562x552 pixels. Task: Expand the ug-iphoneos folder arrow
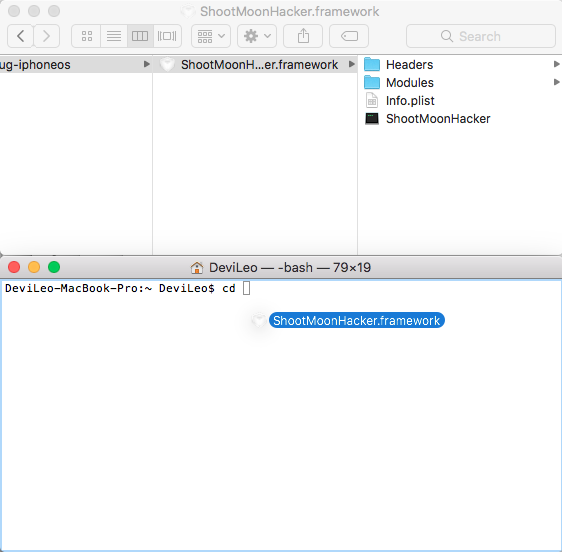point(146,64)
